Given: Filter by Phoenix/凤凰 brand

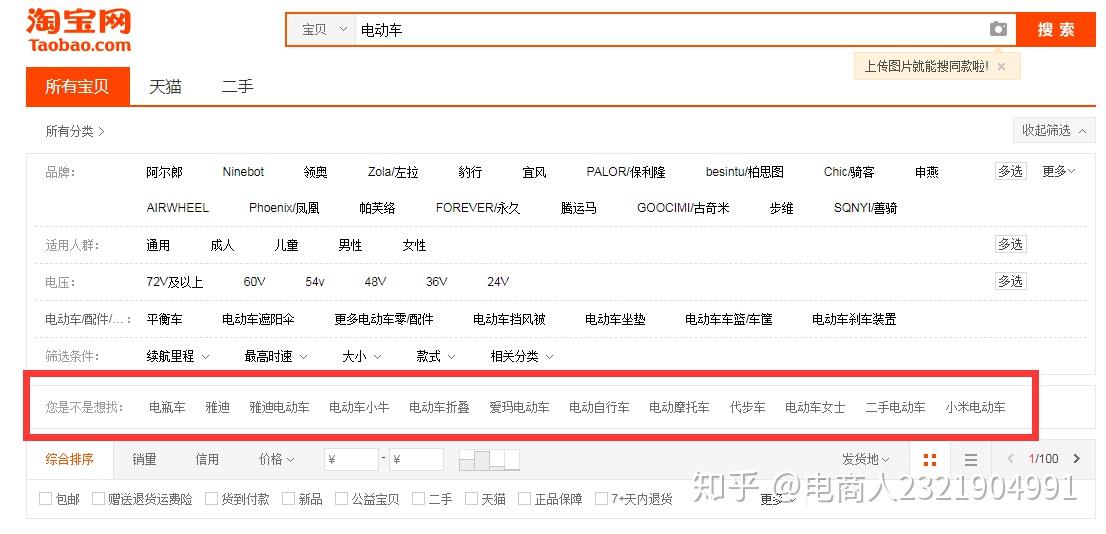Looking at the screenshot, I should click(284, 208).
